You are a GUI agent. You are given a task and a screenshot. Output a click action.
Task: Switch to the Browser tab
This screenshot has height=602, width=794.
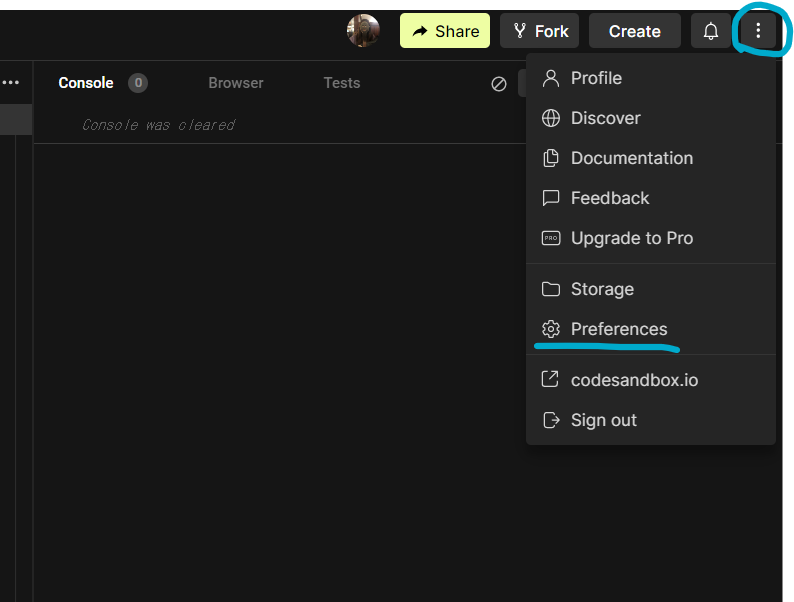pos(236,83)
